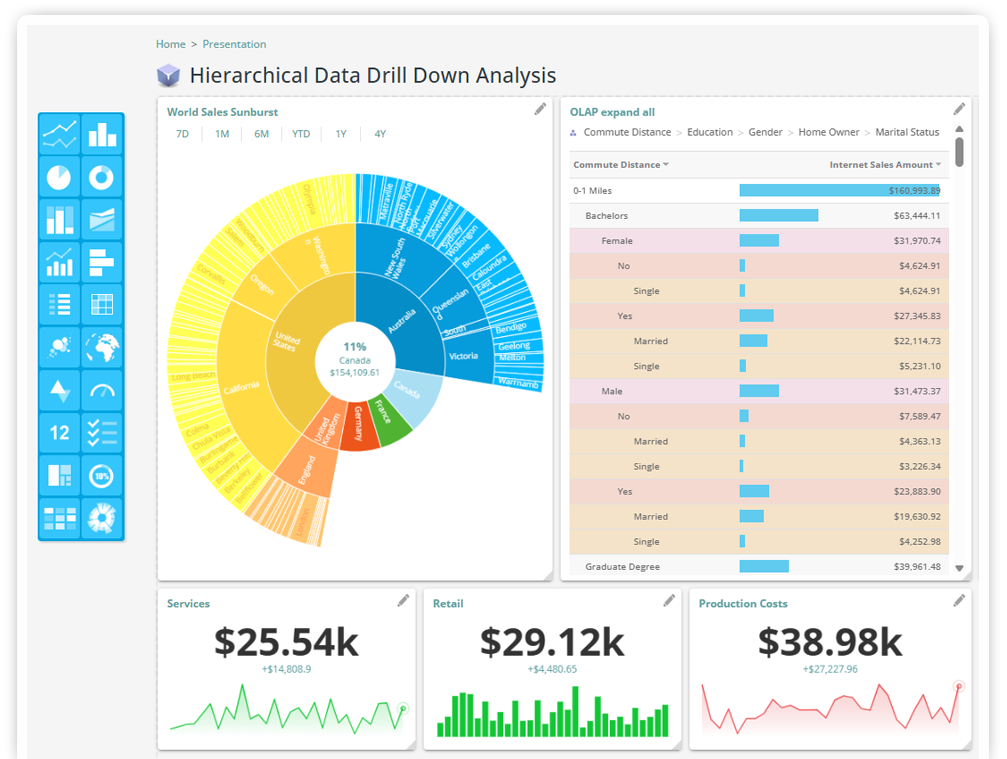Pick the gauge chart icon

coord(103,390)
